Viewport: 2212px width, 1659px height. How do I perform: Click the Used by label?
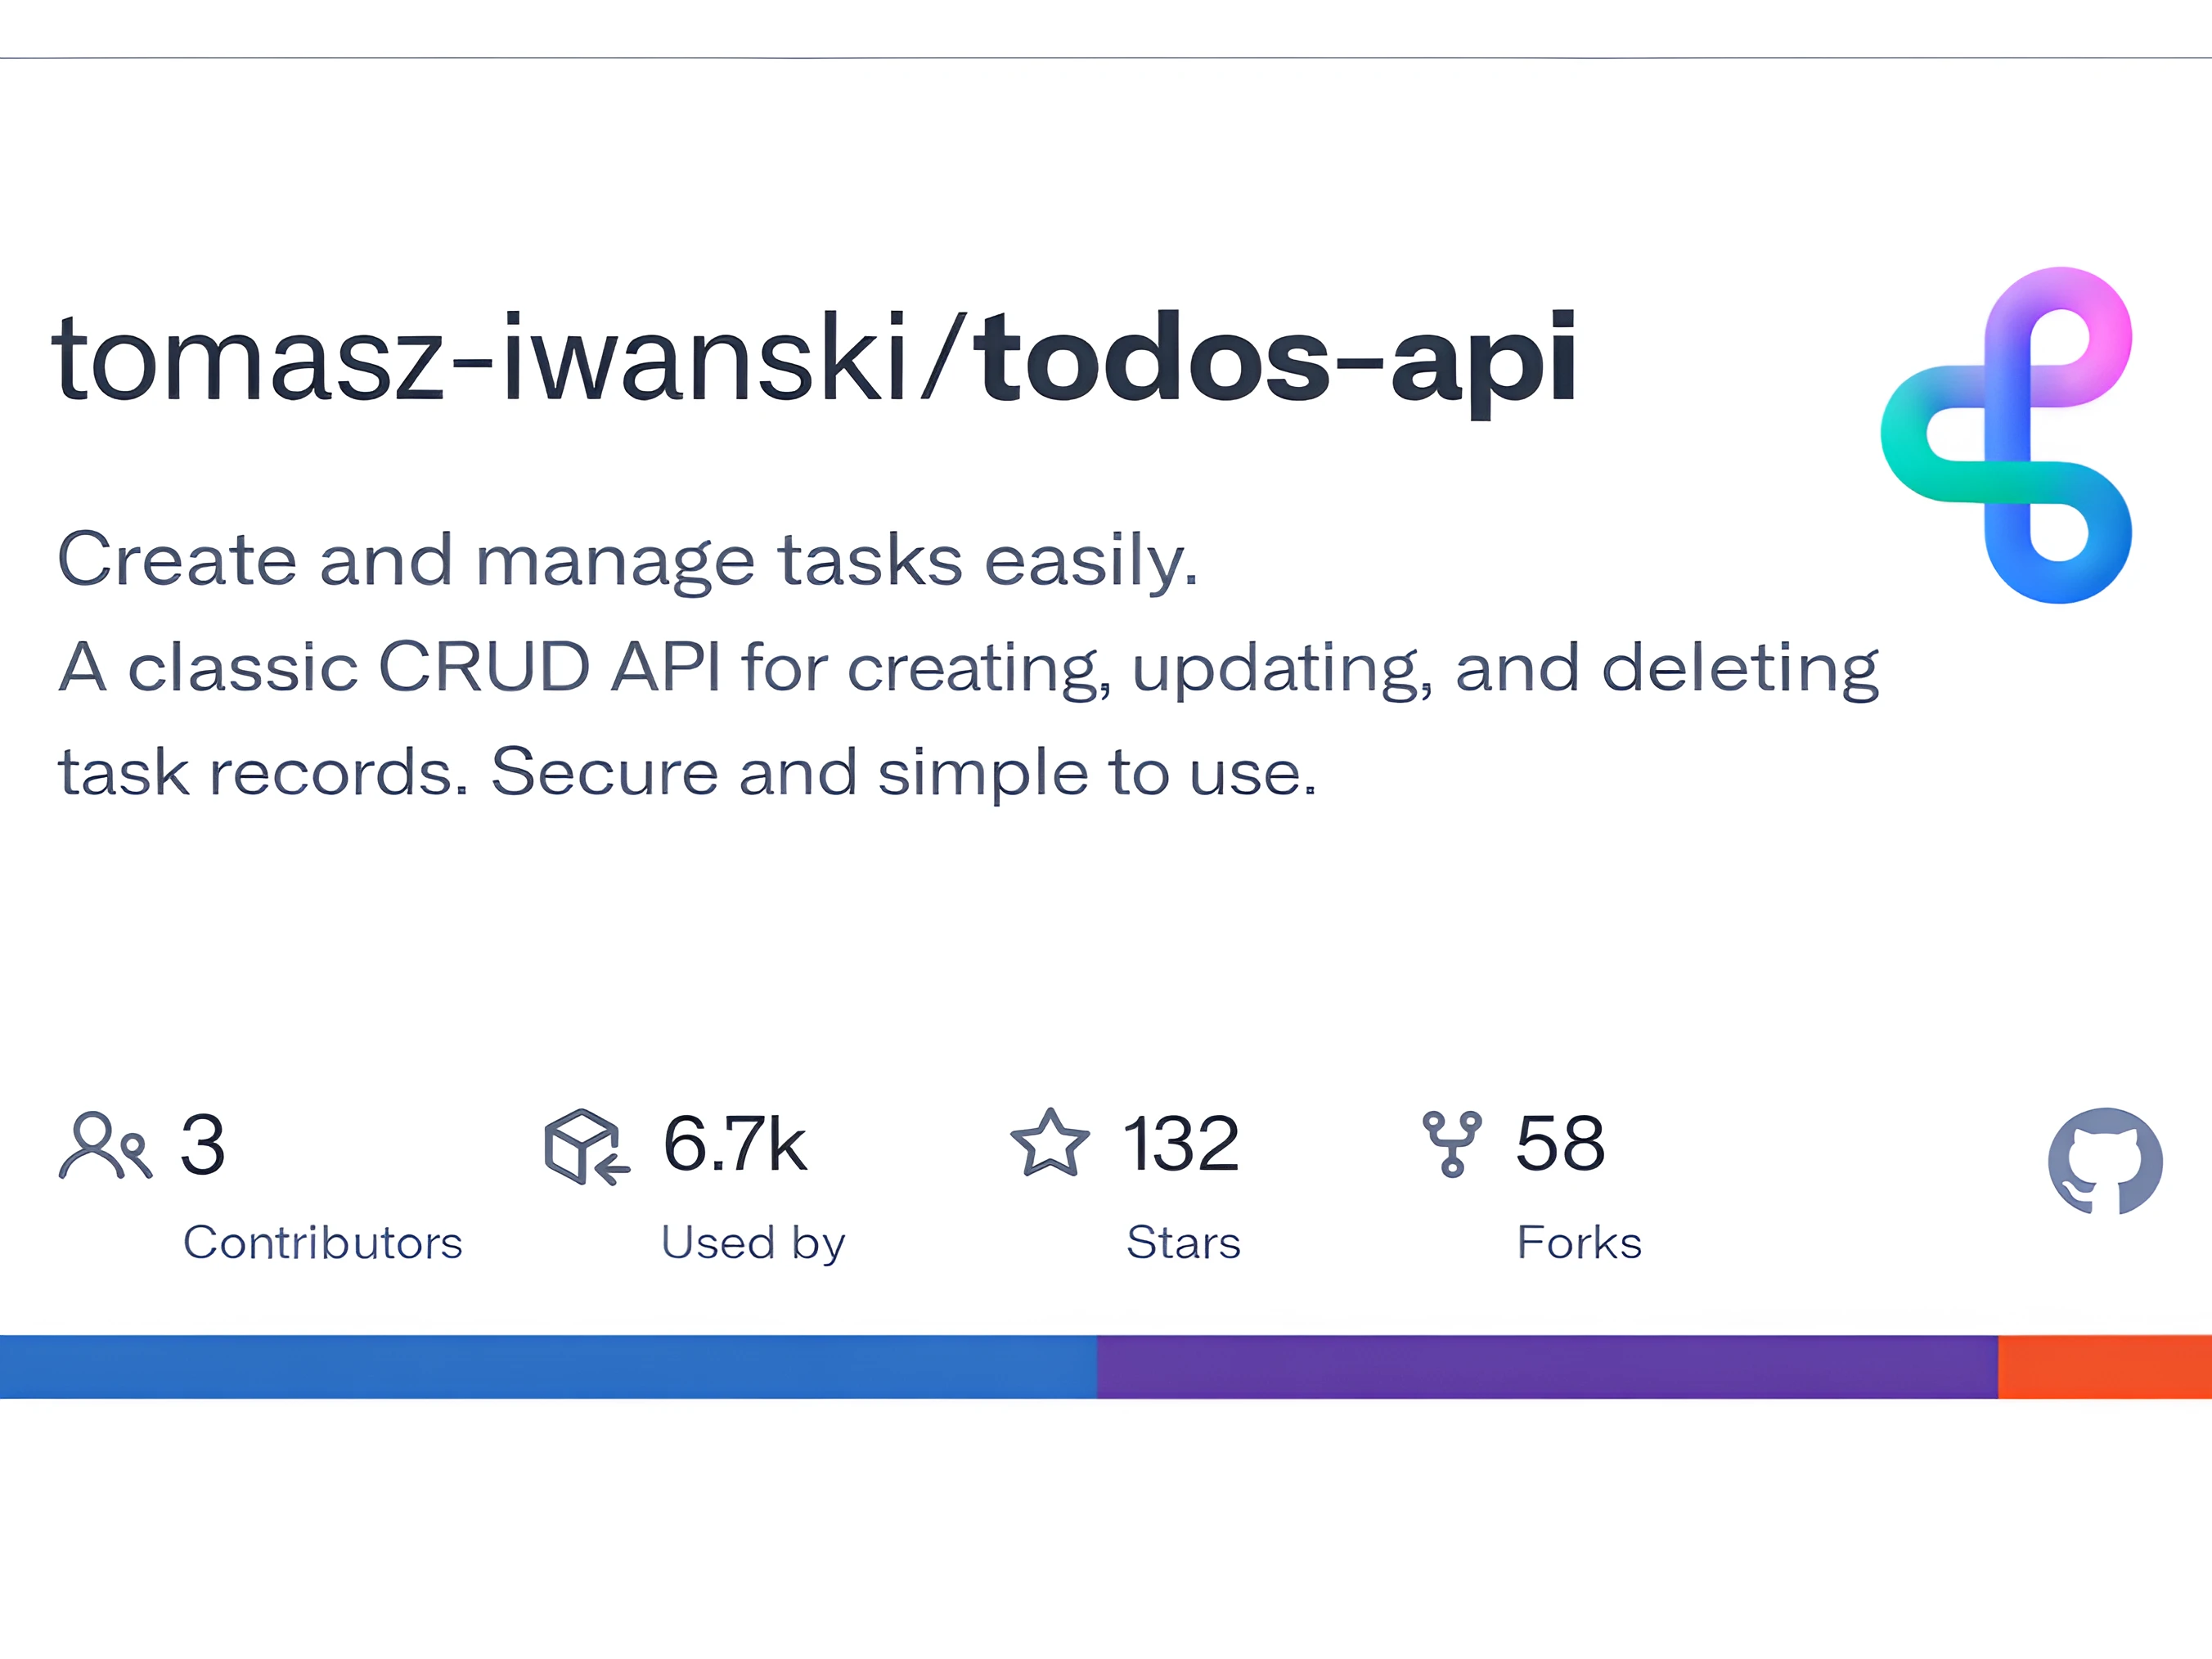(753, 1243)
